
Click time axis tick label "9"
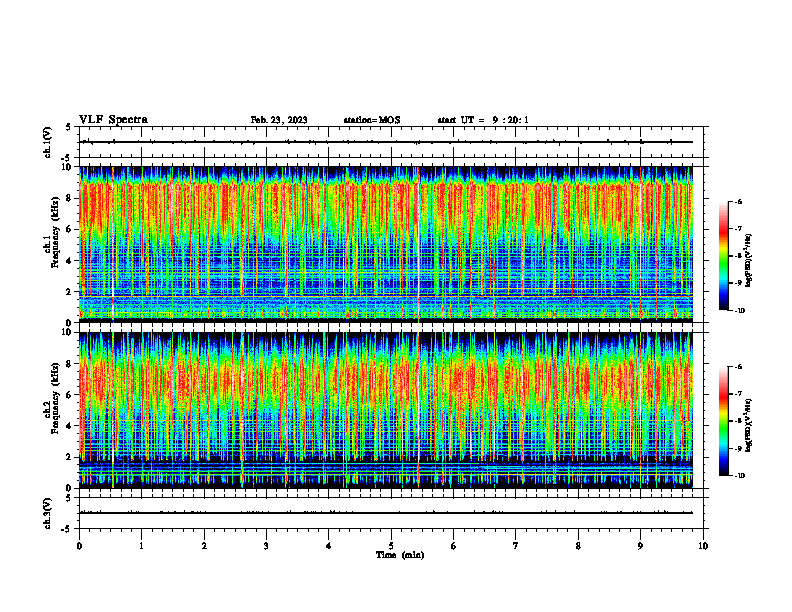640,546
